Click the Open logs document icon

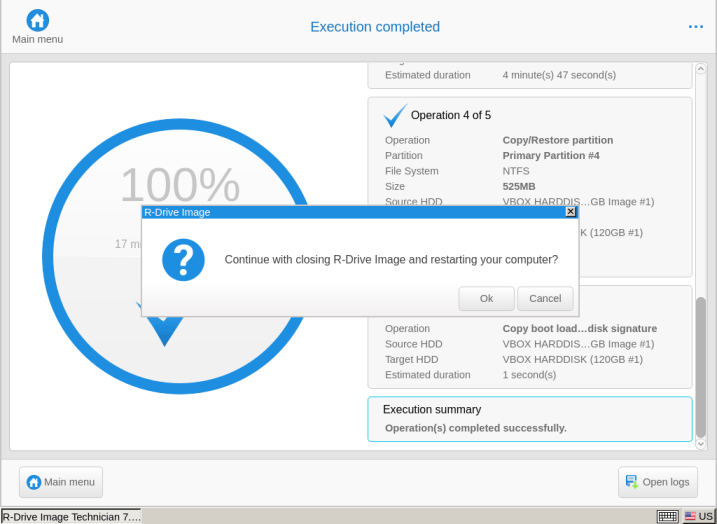(632, 482)
